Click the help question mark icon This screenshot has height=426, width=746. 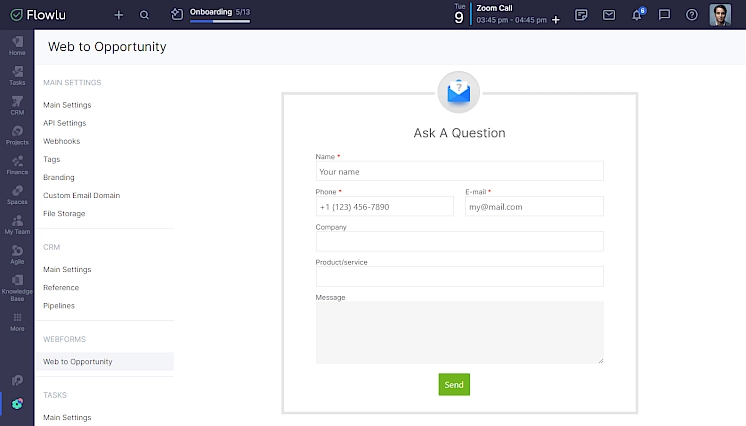[x=691, y=15]
